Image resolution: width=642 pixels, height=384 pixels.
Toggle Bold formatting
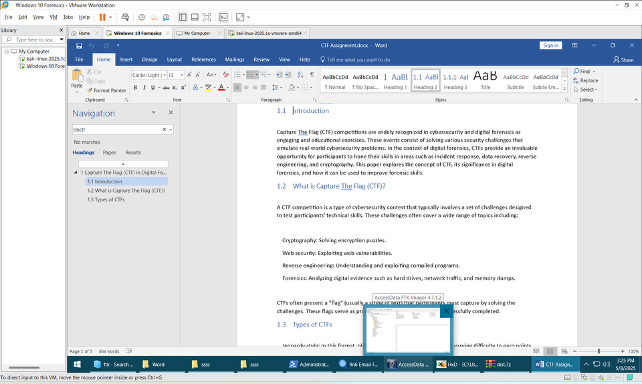point(136,88)
